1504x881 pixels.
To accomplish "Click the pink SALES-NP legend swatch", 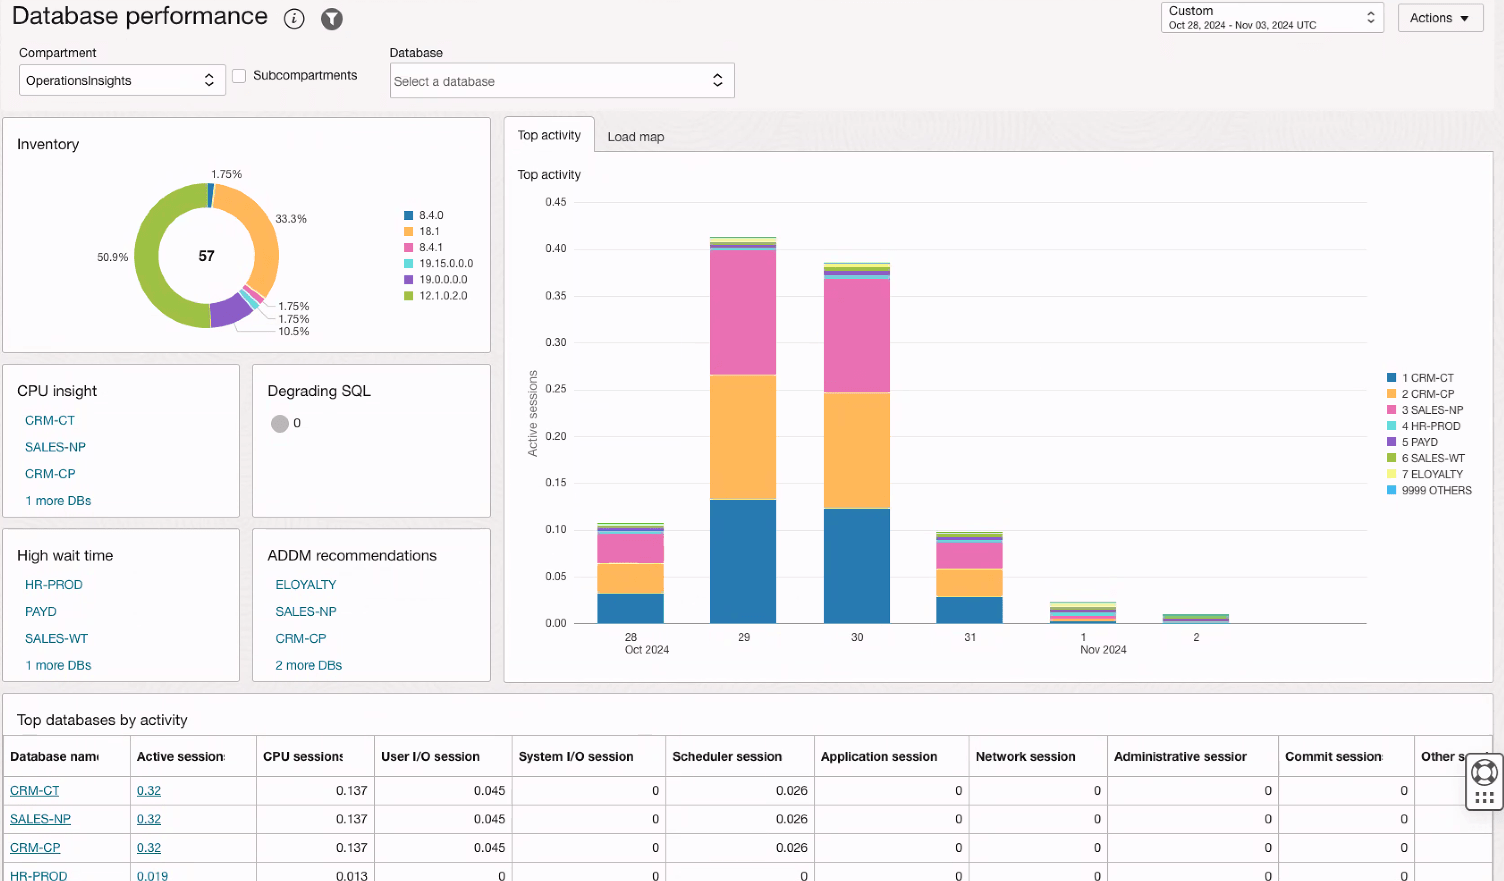I will pyautogui.click(x=1390, y=410).
